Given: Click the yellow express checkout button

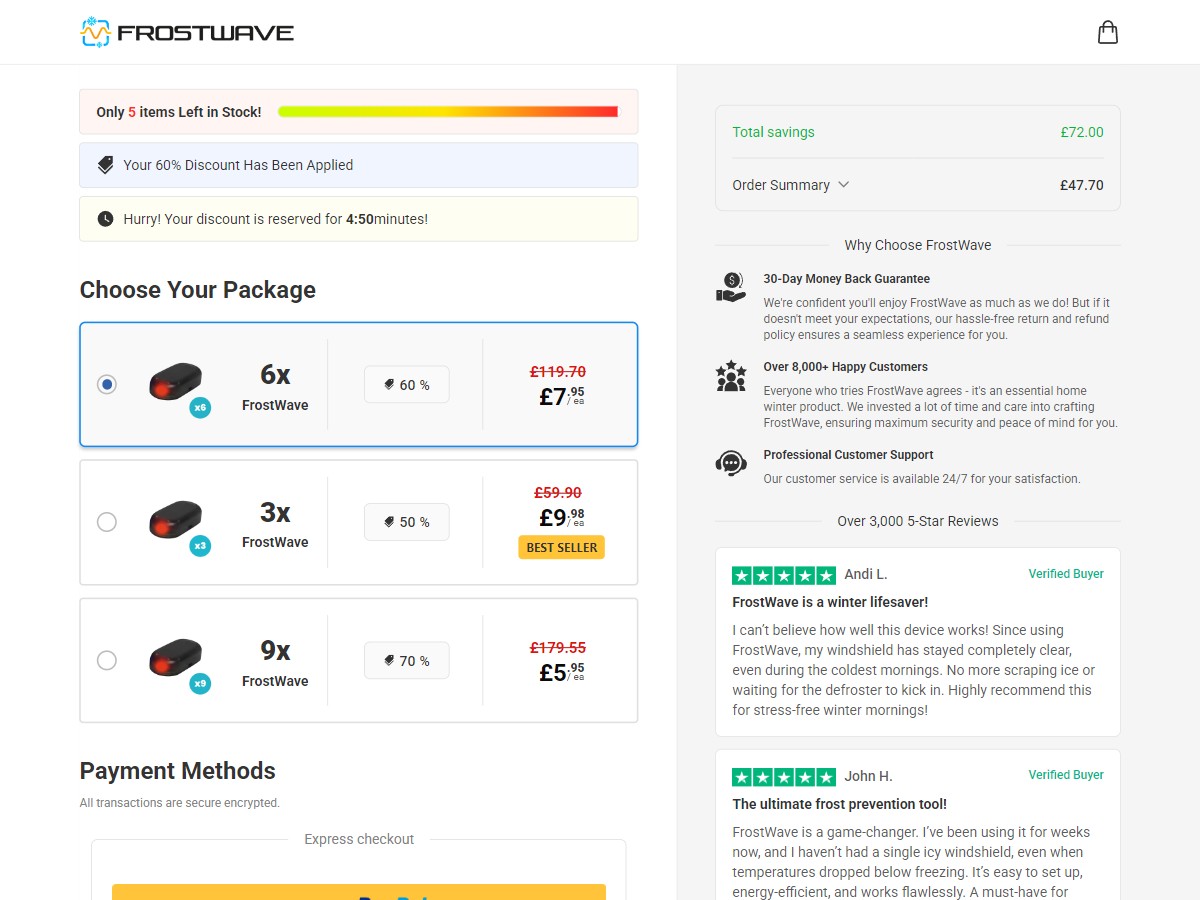Looking at the screenshot, I should point(359,892).
